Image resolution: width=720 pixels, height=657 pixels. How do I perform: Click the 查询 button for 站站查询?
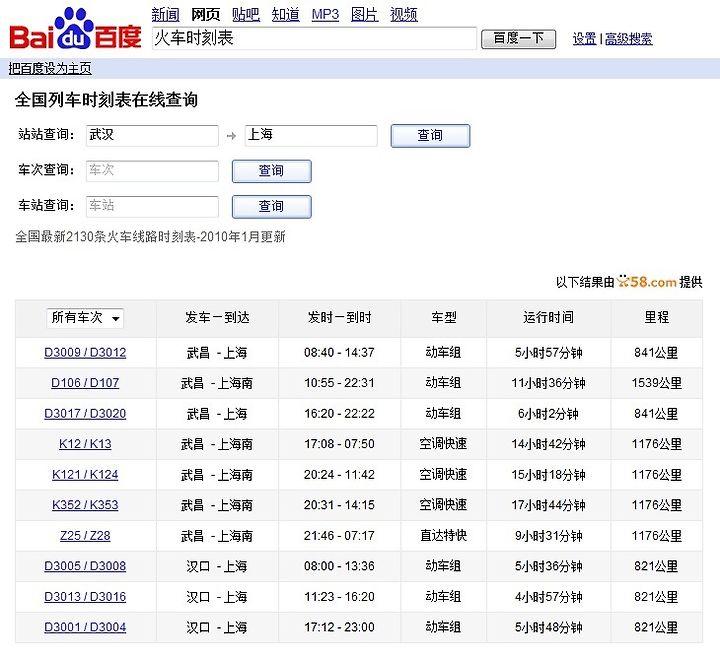coord(430,135)
